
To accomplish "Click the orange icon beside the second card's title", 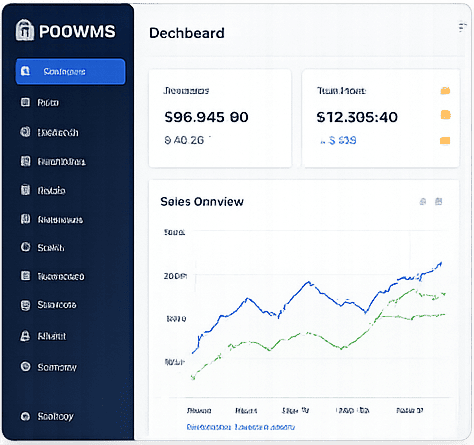I will [x=445, y=91].
